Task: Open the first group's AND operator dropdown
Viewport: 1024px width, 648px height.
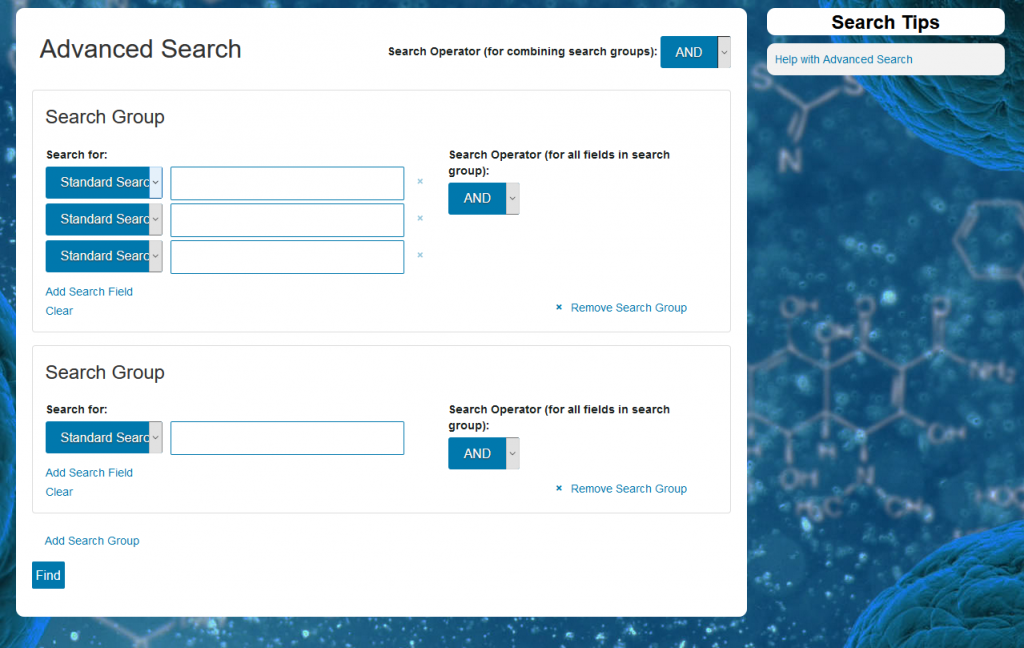Action: coord(484,199)
